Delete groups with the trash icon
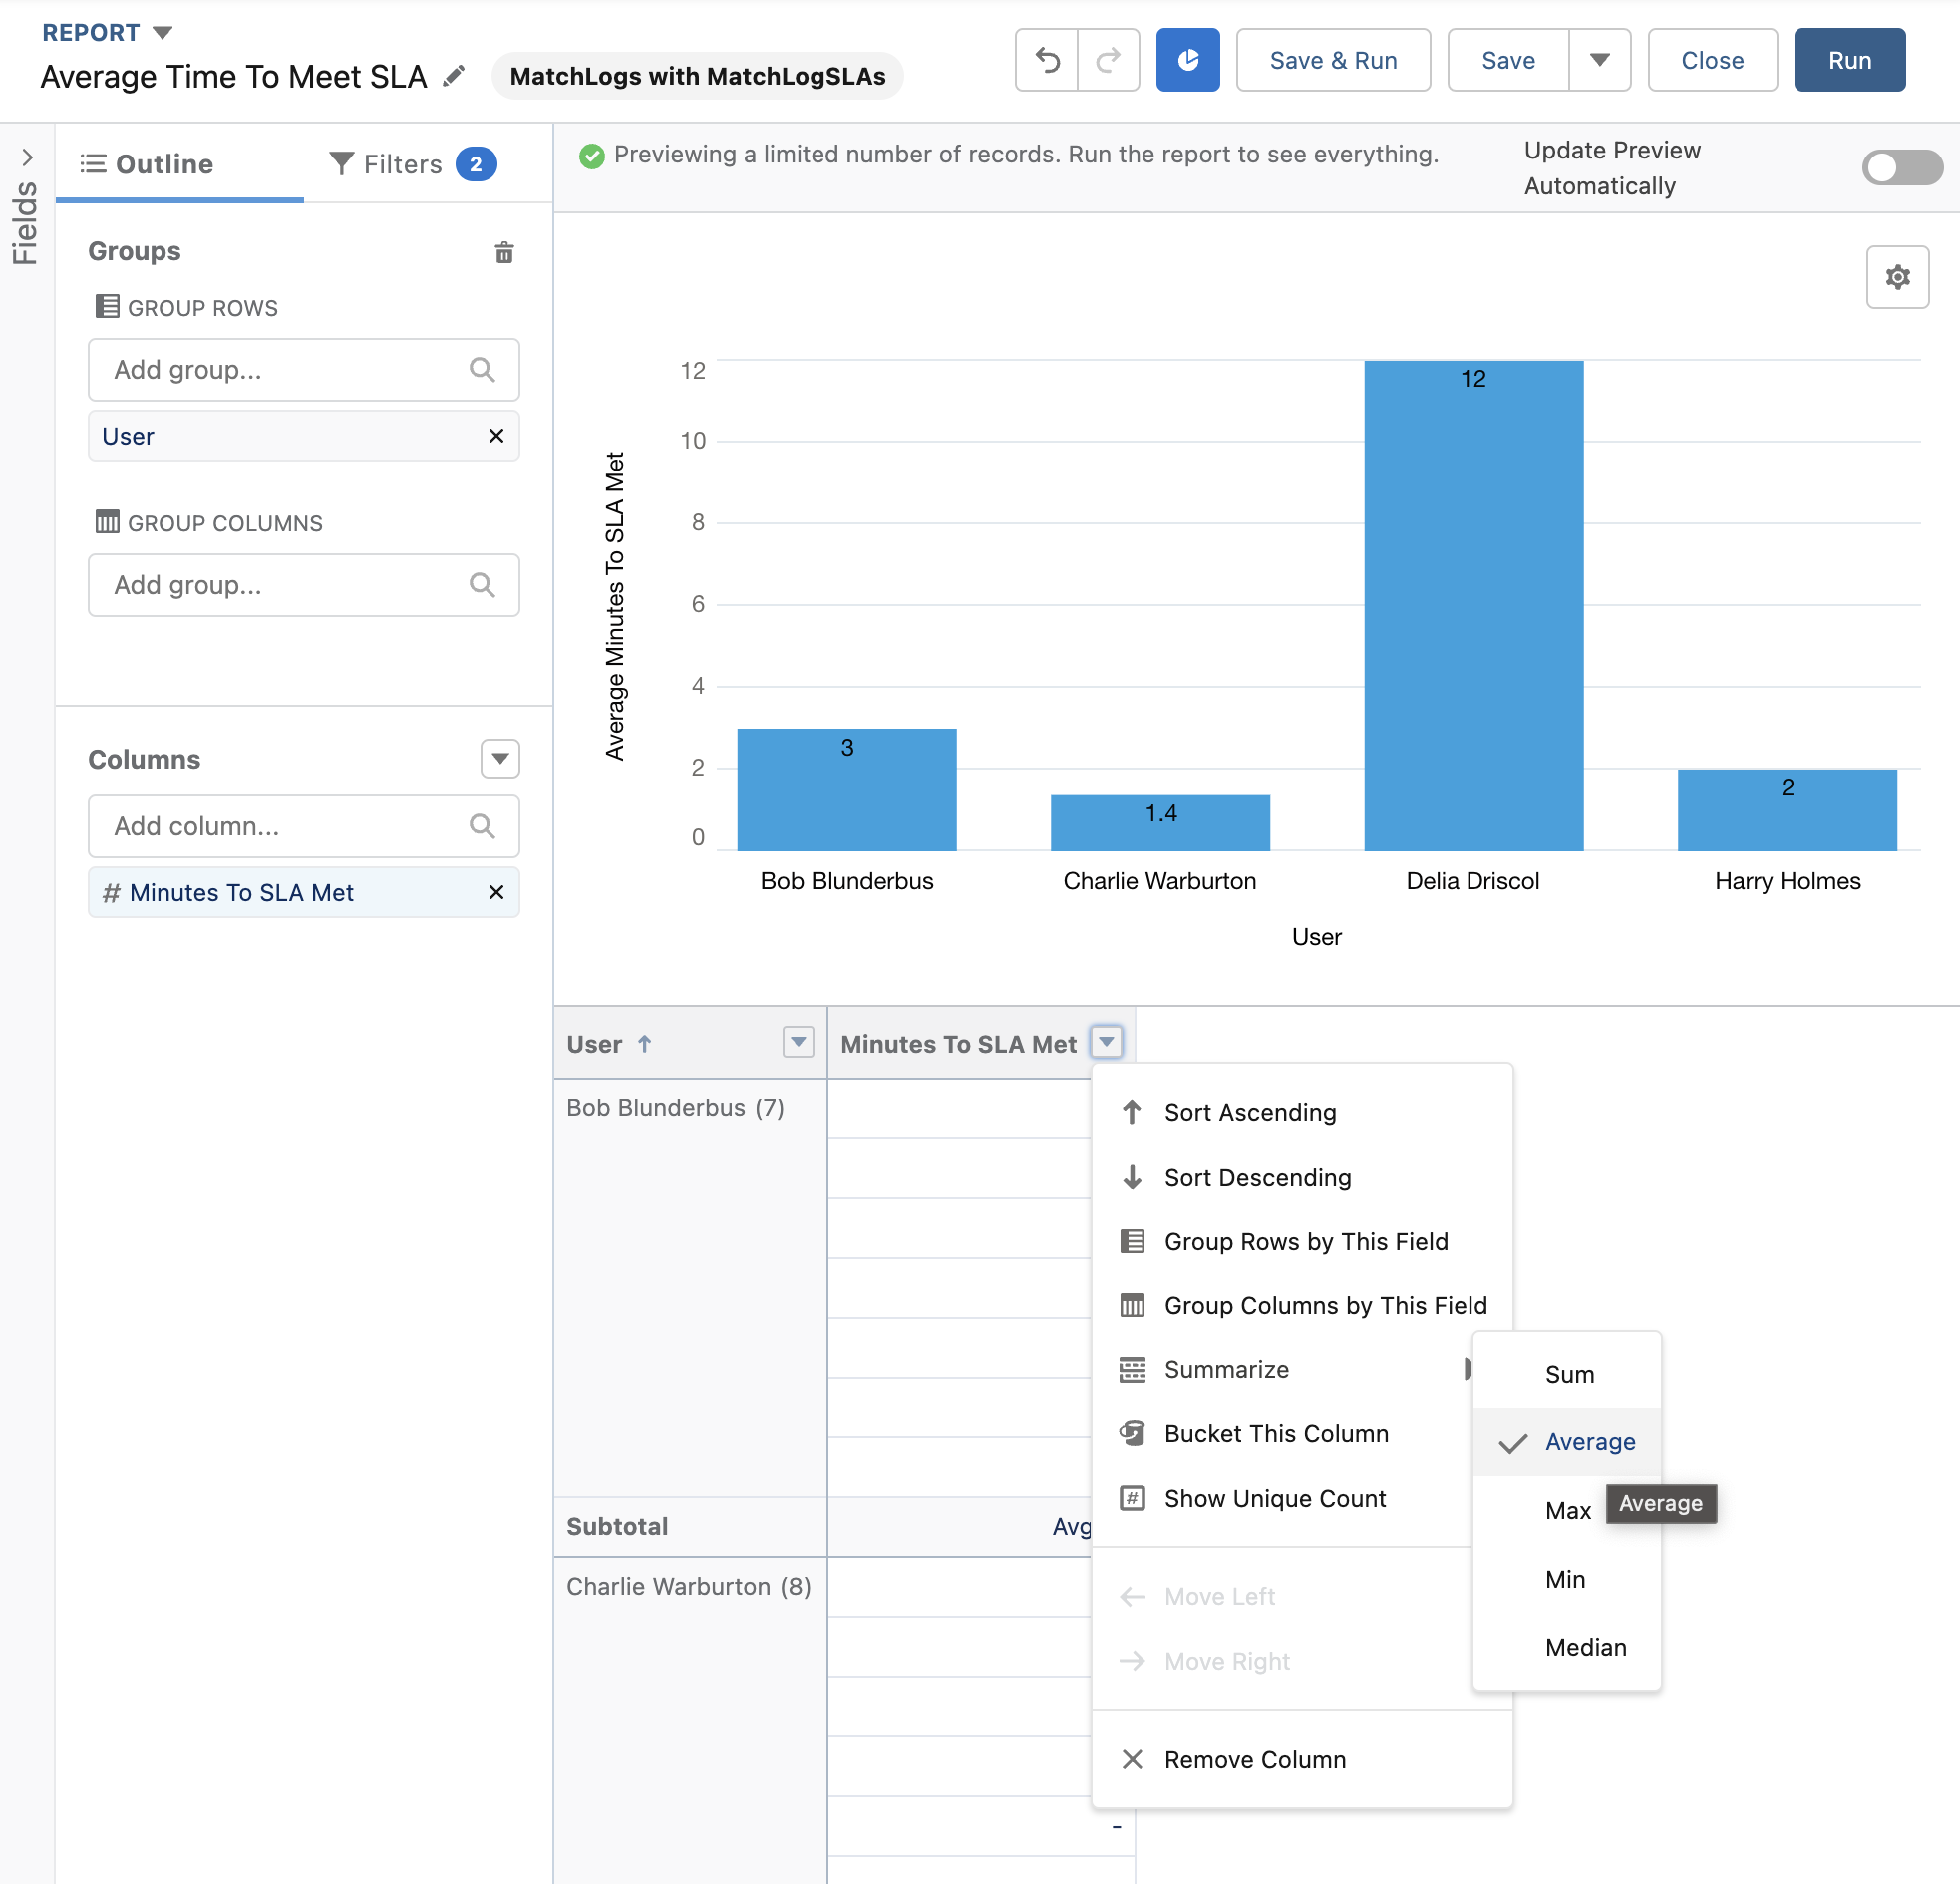Viewport: 1960px width, 1884px height. (504, 252)
